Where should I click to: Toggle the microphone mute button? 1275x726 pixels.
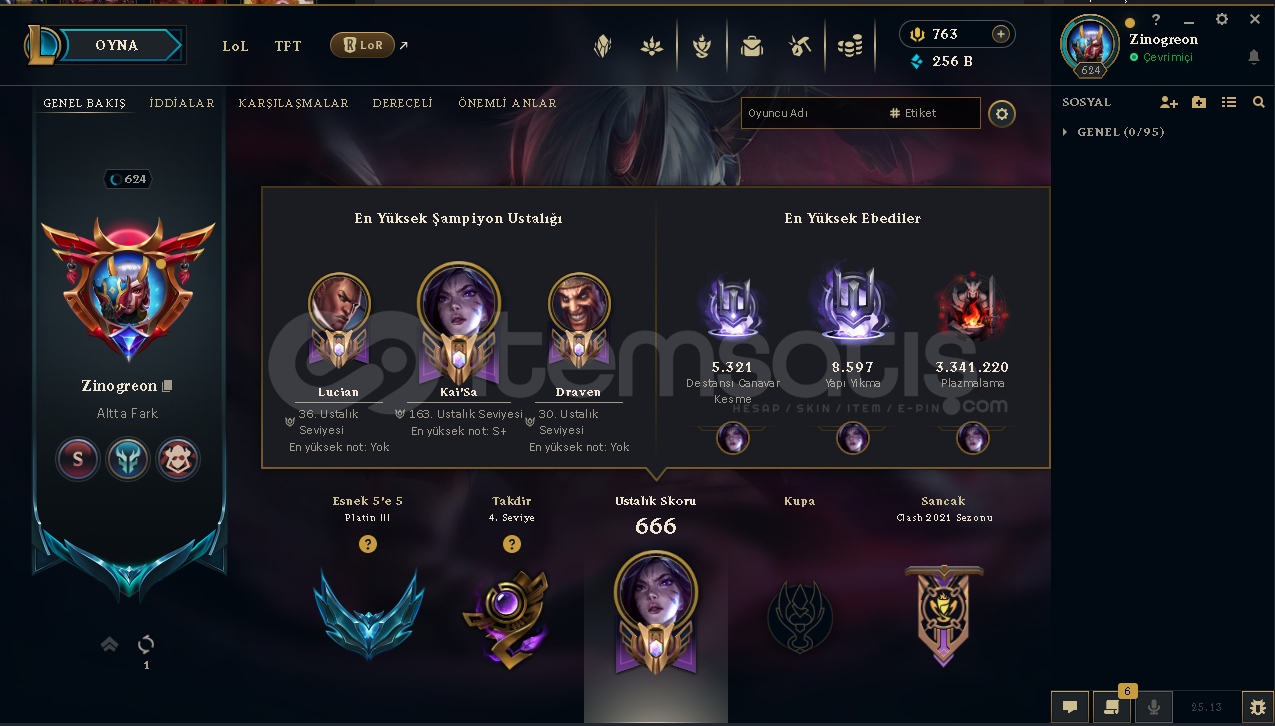1153,707
